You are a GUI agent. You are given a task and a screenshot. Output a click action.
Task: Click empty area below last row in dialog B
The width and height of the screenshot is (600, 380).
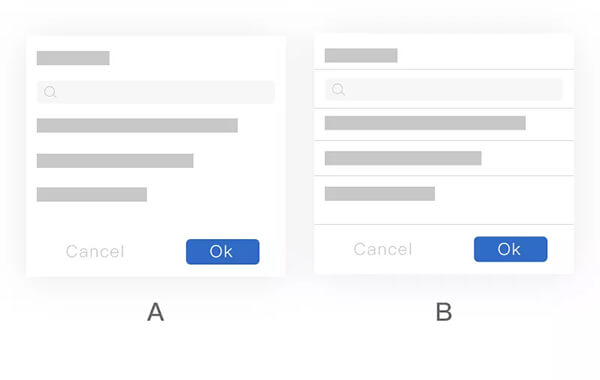(444, 213)
